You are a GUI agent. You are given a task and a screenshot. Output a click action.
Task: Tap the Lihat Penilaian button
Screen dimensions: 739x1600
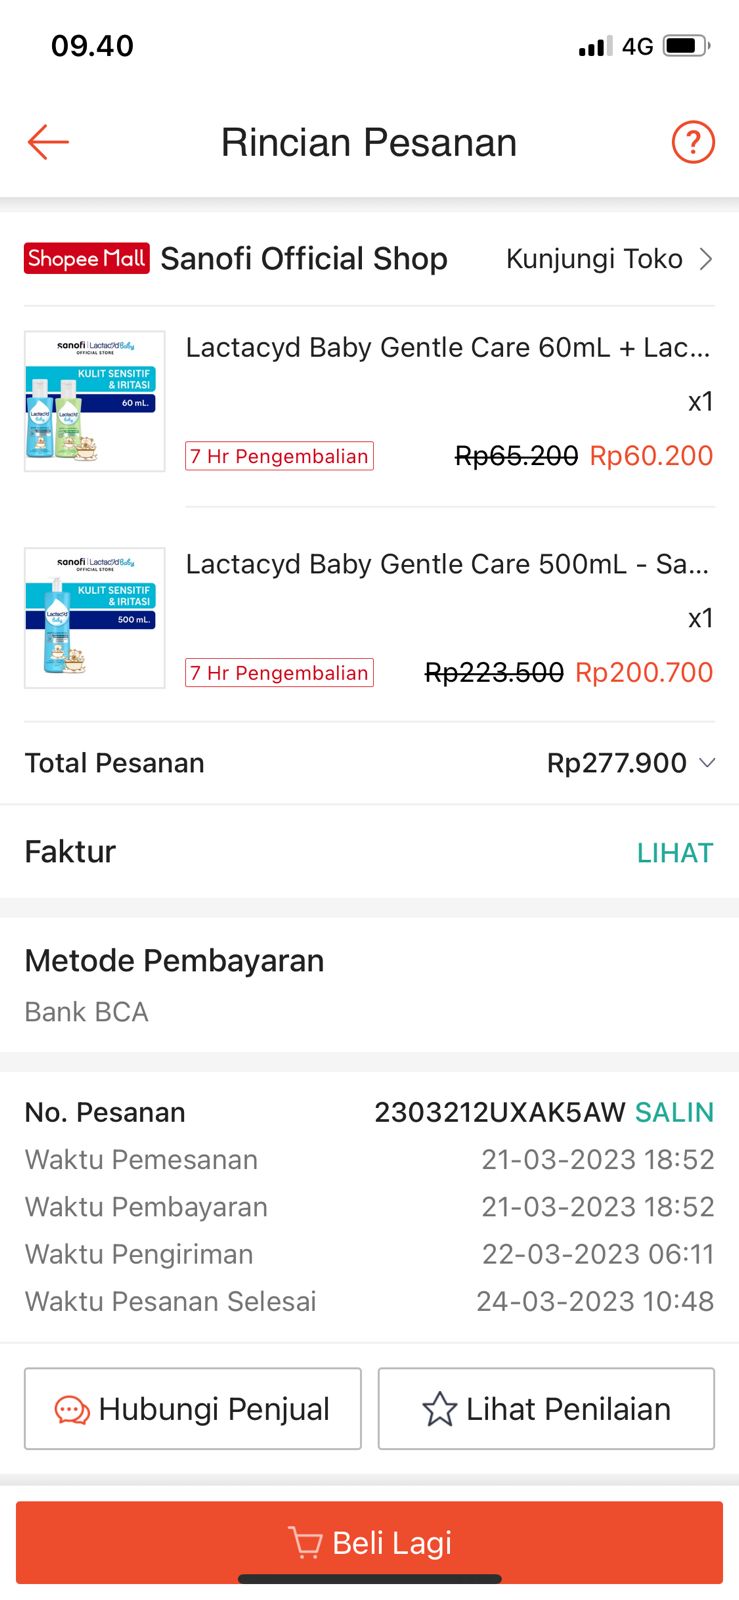546,1409
